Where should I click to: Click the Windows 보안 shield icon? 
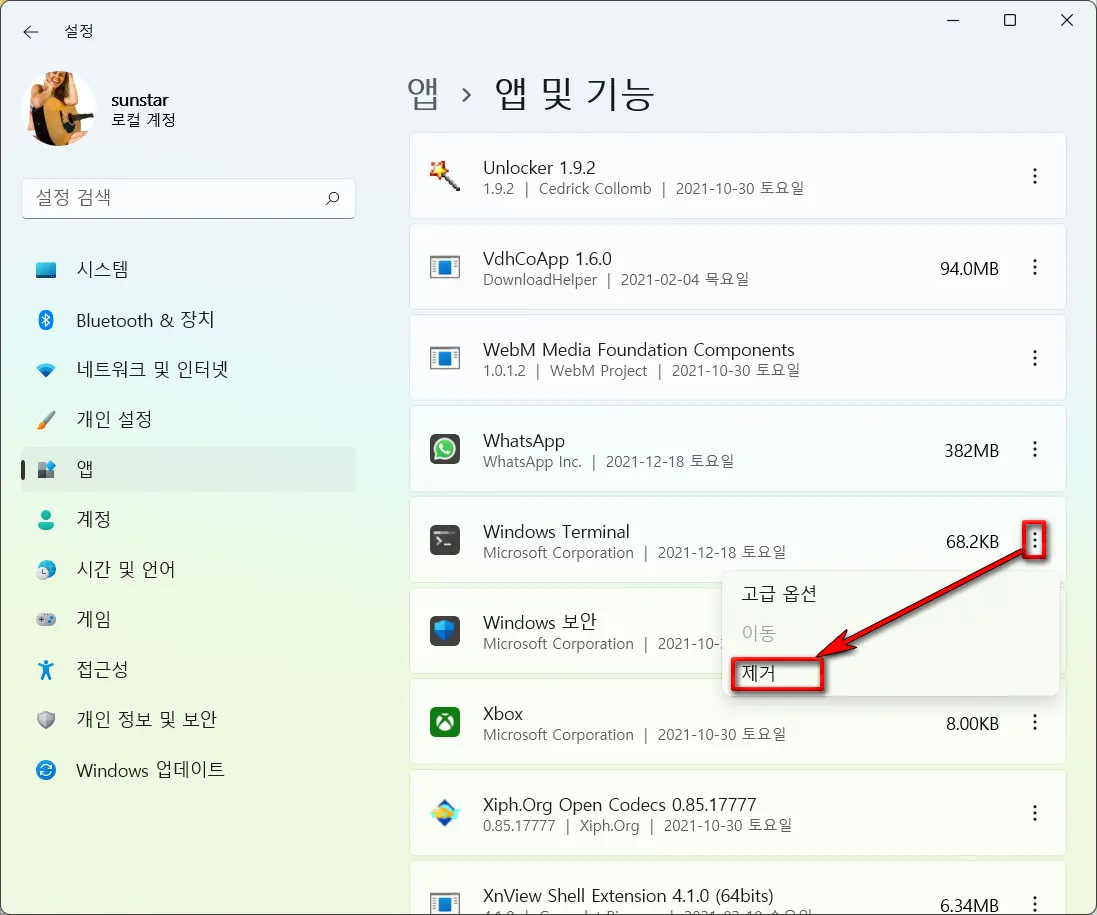[445, 631]
